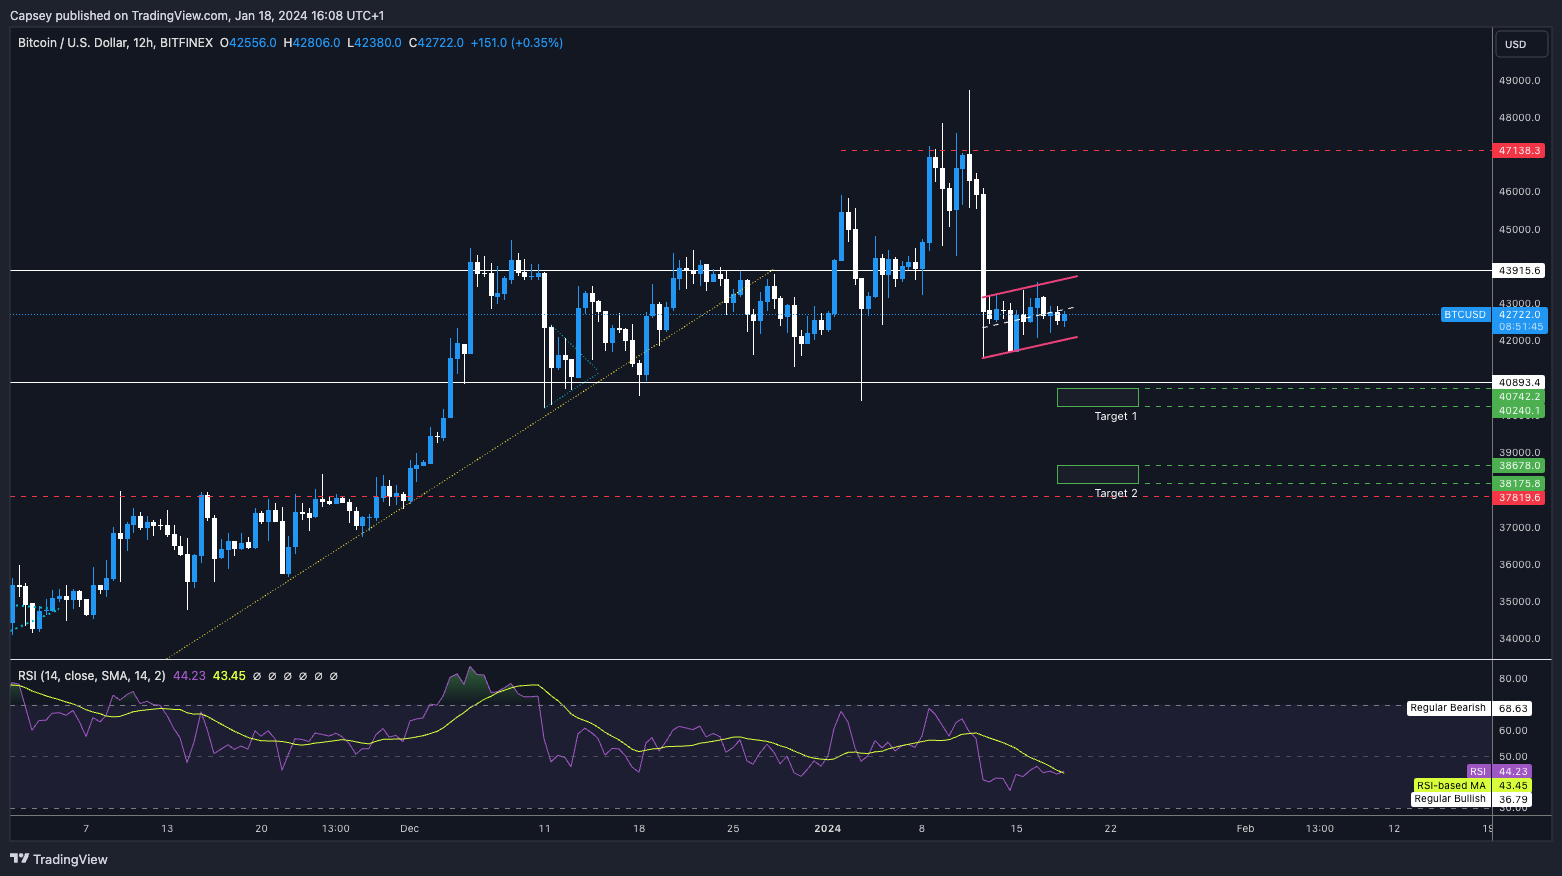Image resolution: width=1562 pixels, height=876 pixels.
Task: Click the 60.00 RSI scale label
Action: pyautogui.click(x=1513, y=730)
